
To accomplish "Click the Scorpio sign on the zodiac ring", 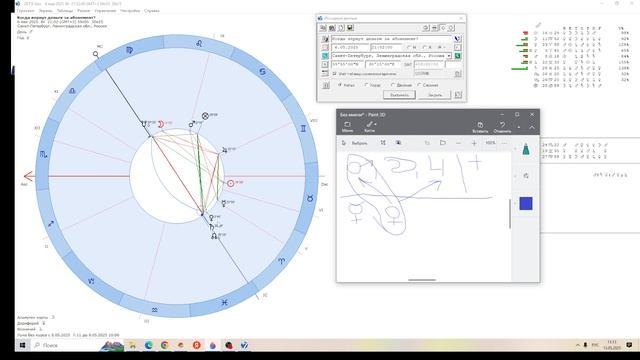I will click(44, 154).
